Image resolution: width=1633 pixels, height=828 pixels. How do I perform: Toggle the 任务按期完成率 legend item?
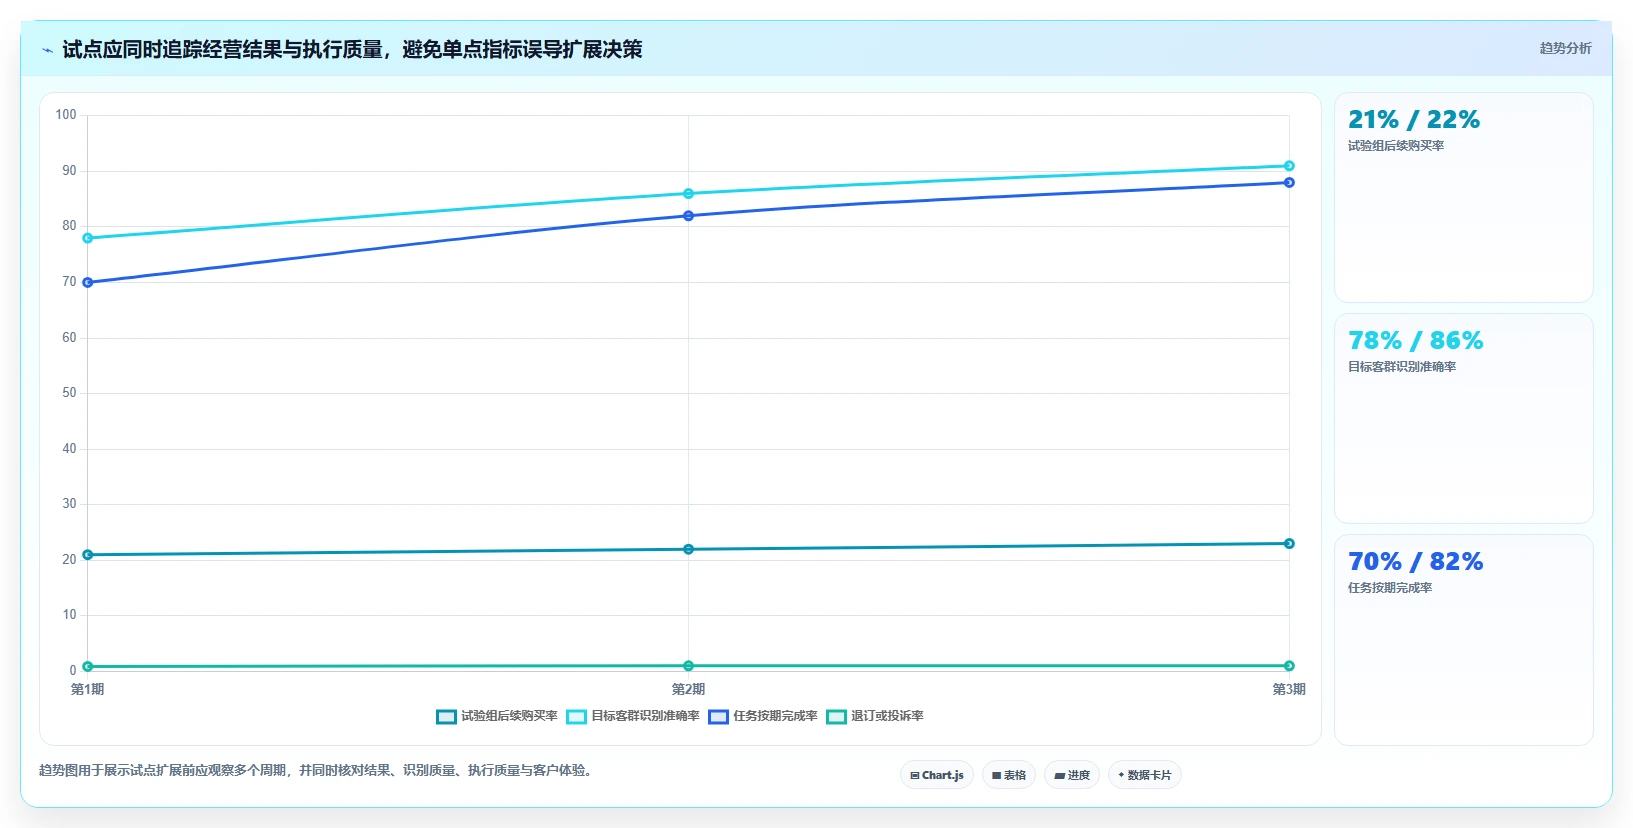click(763, 716)
